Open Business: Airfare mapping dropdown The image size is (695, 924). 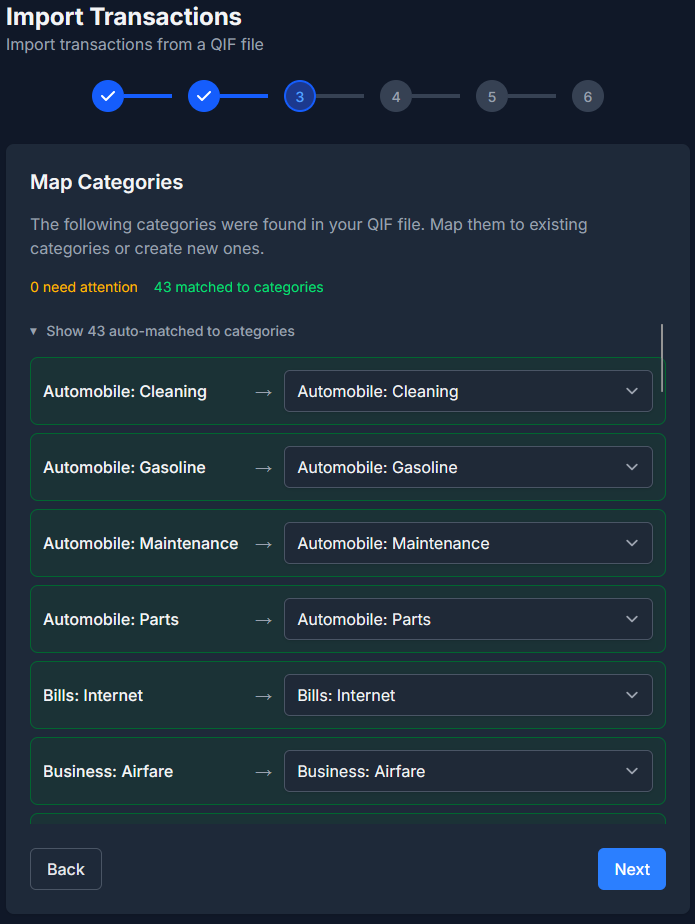[468, 771]
